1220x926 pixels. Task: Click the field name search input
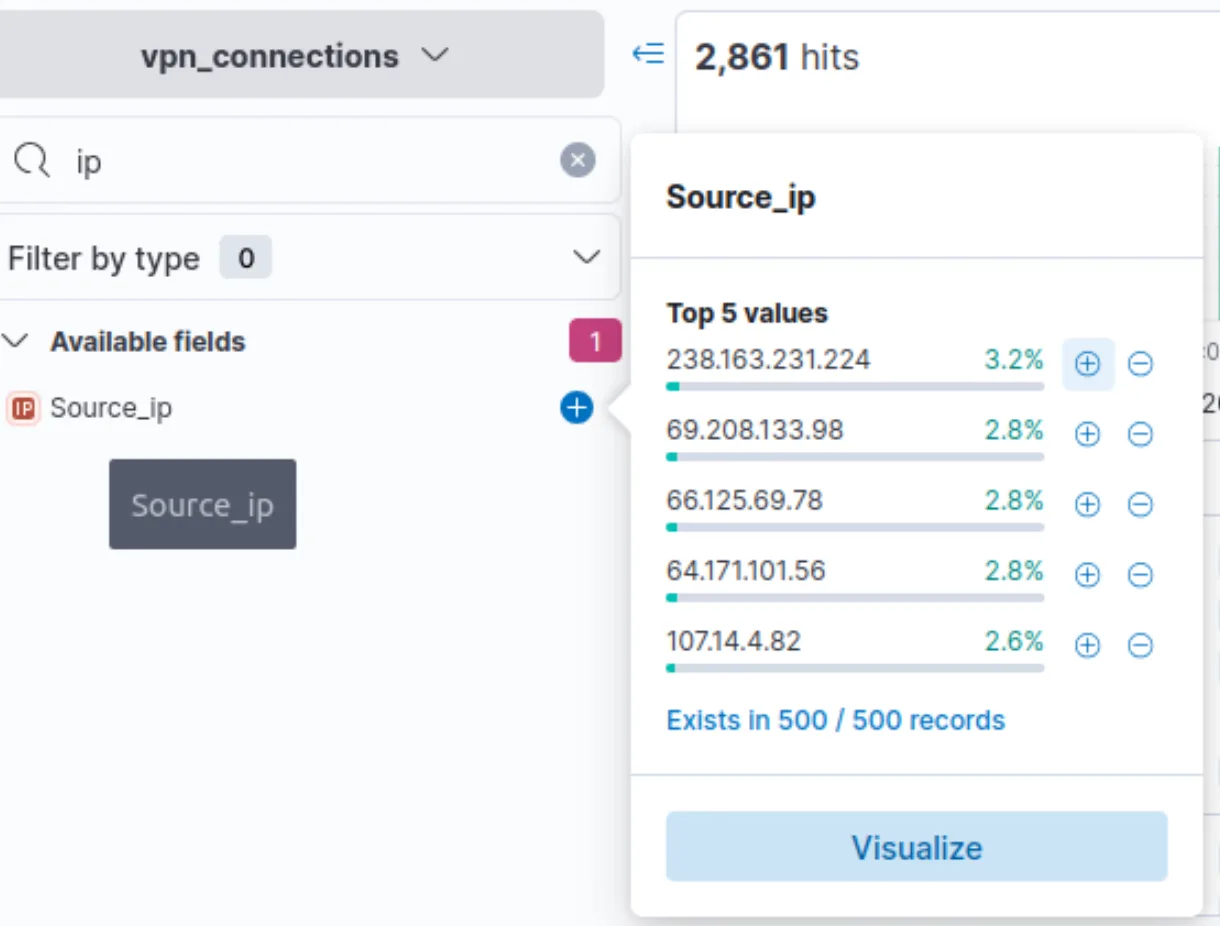300,160
